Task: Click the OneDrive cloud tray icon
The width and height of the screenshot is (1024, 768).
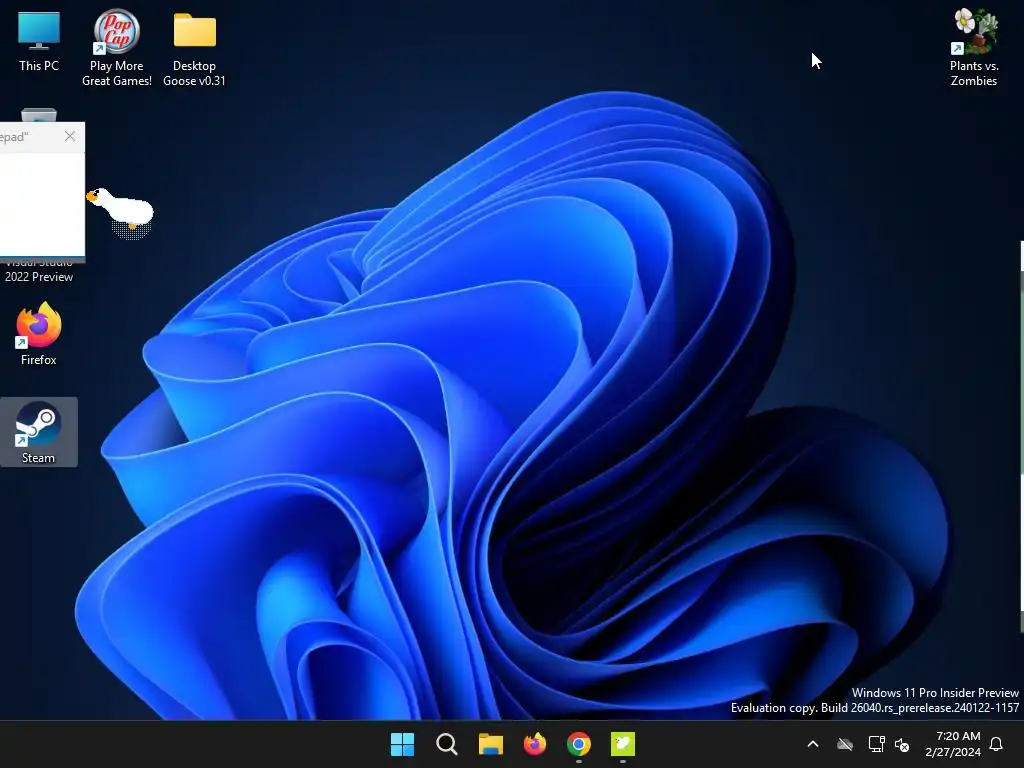Action: pos(845,744)
